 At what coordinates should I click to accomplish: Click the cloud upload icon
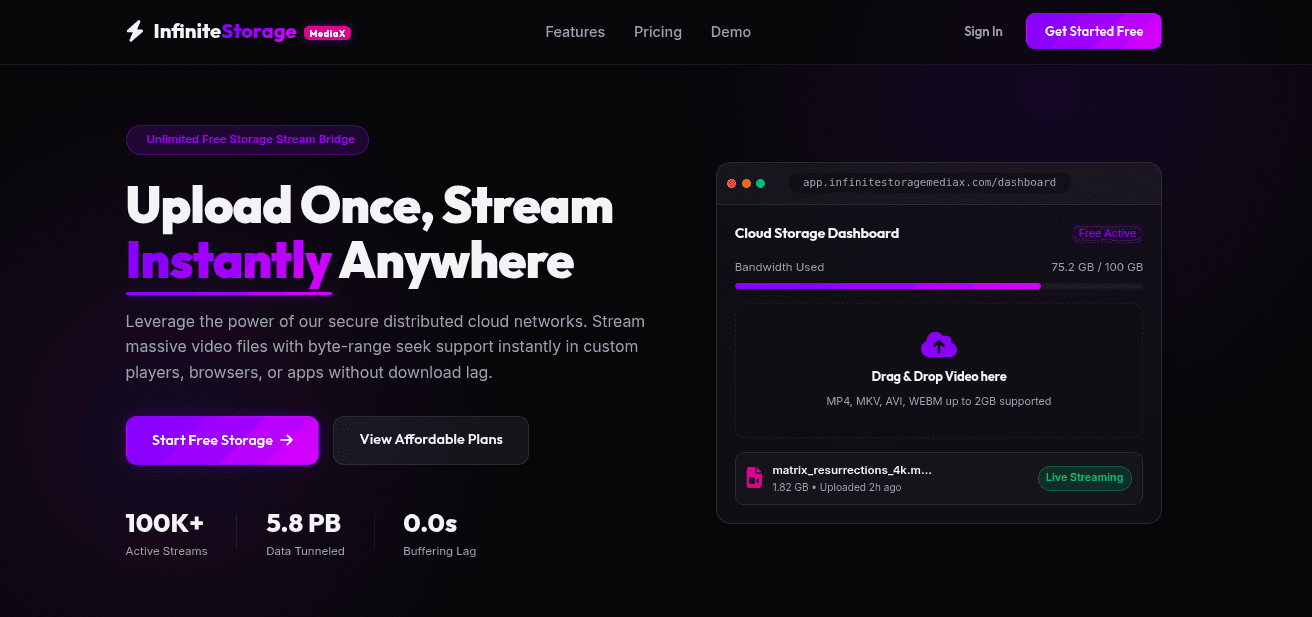pos(938,345)
